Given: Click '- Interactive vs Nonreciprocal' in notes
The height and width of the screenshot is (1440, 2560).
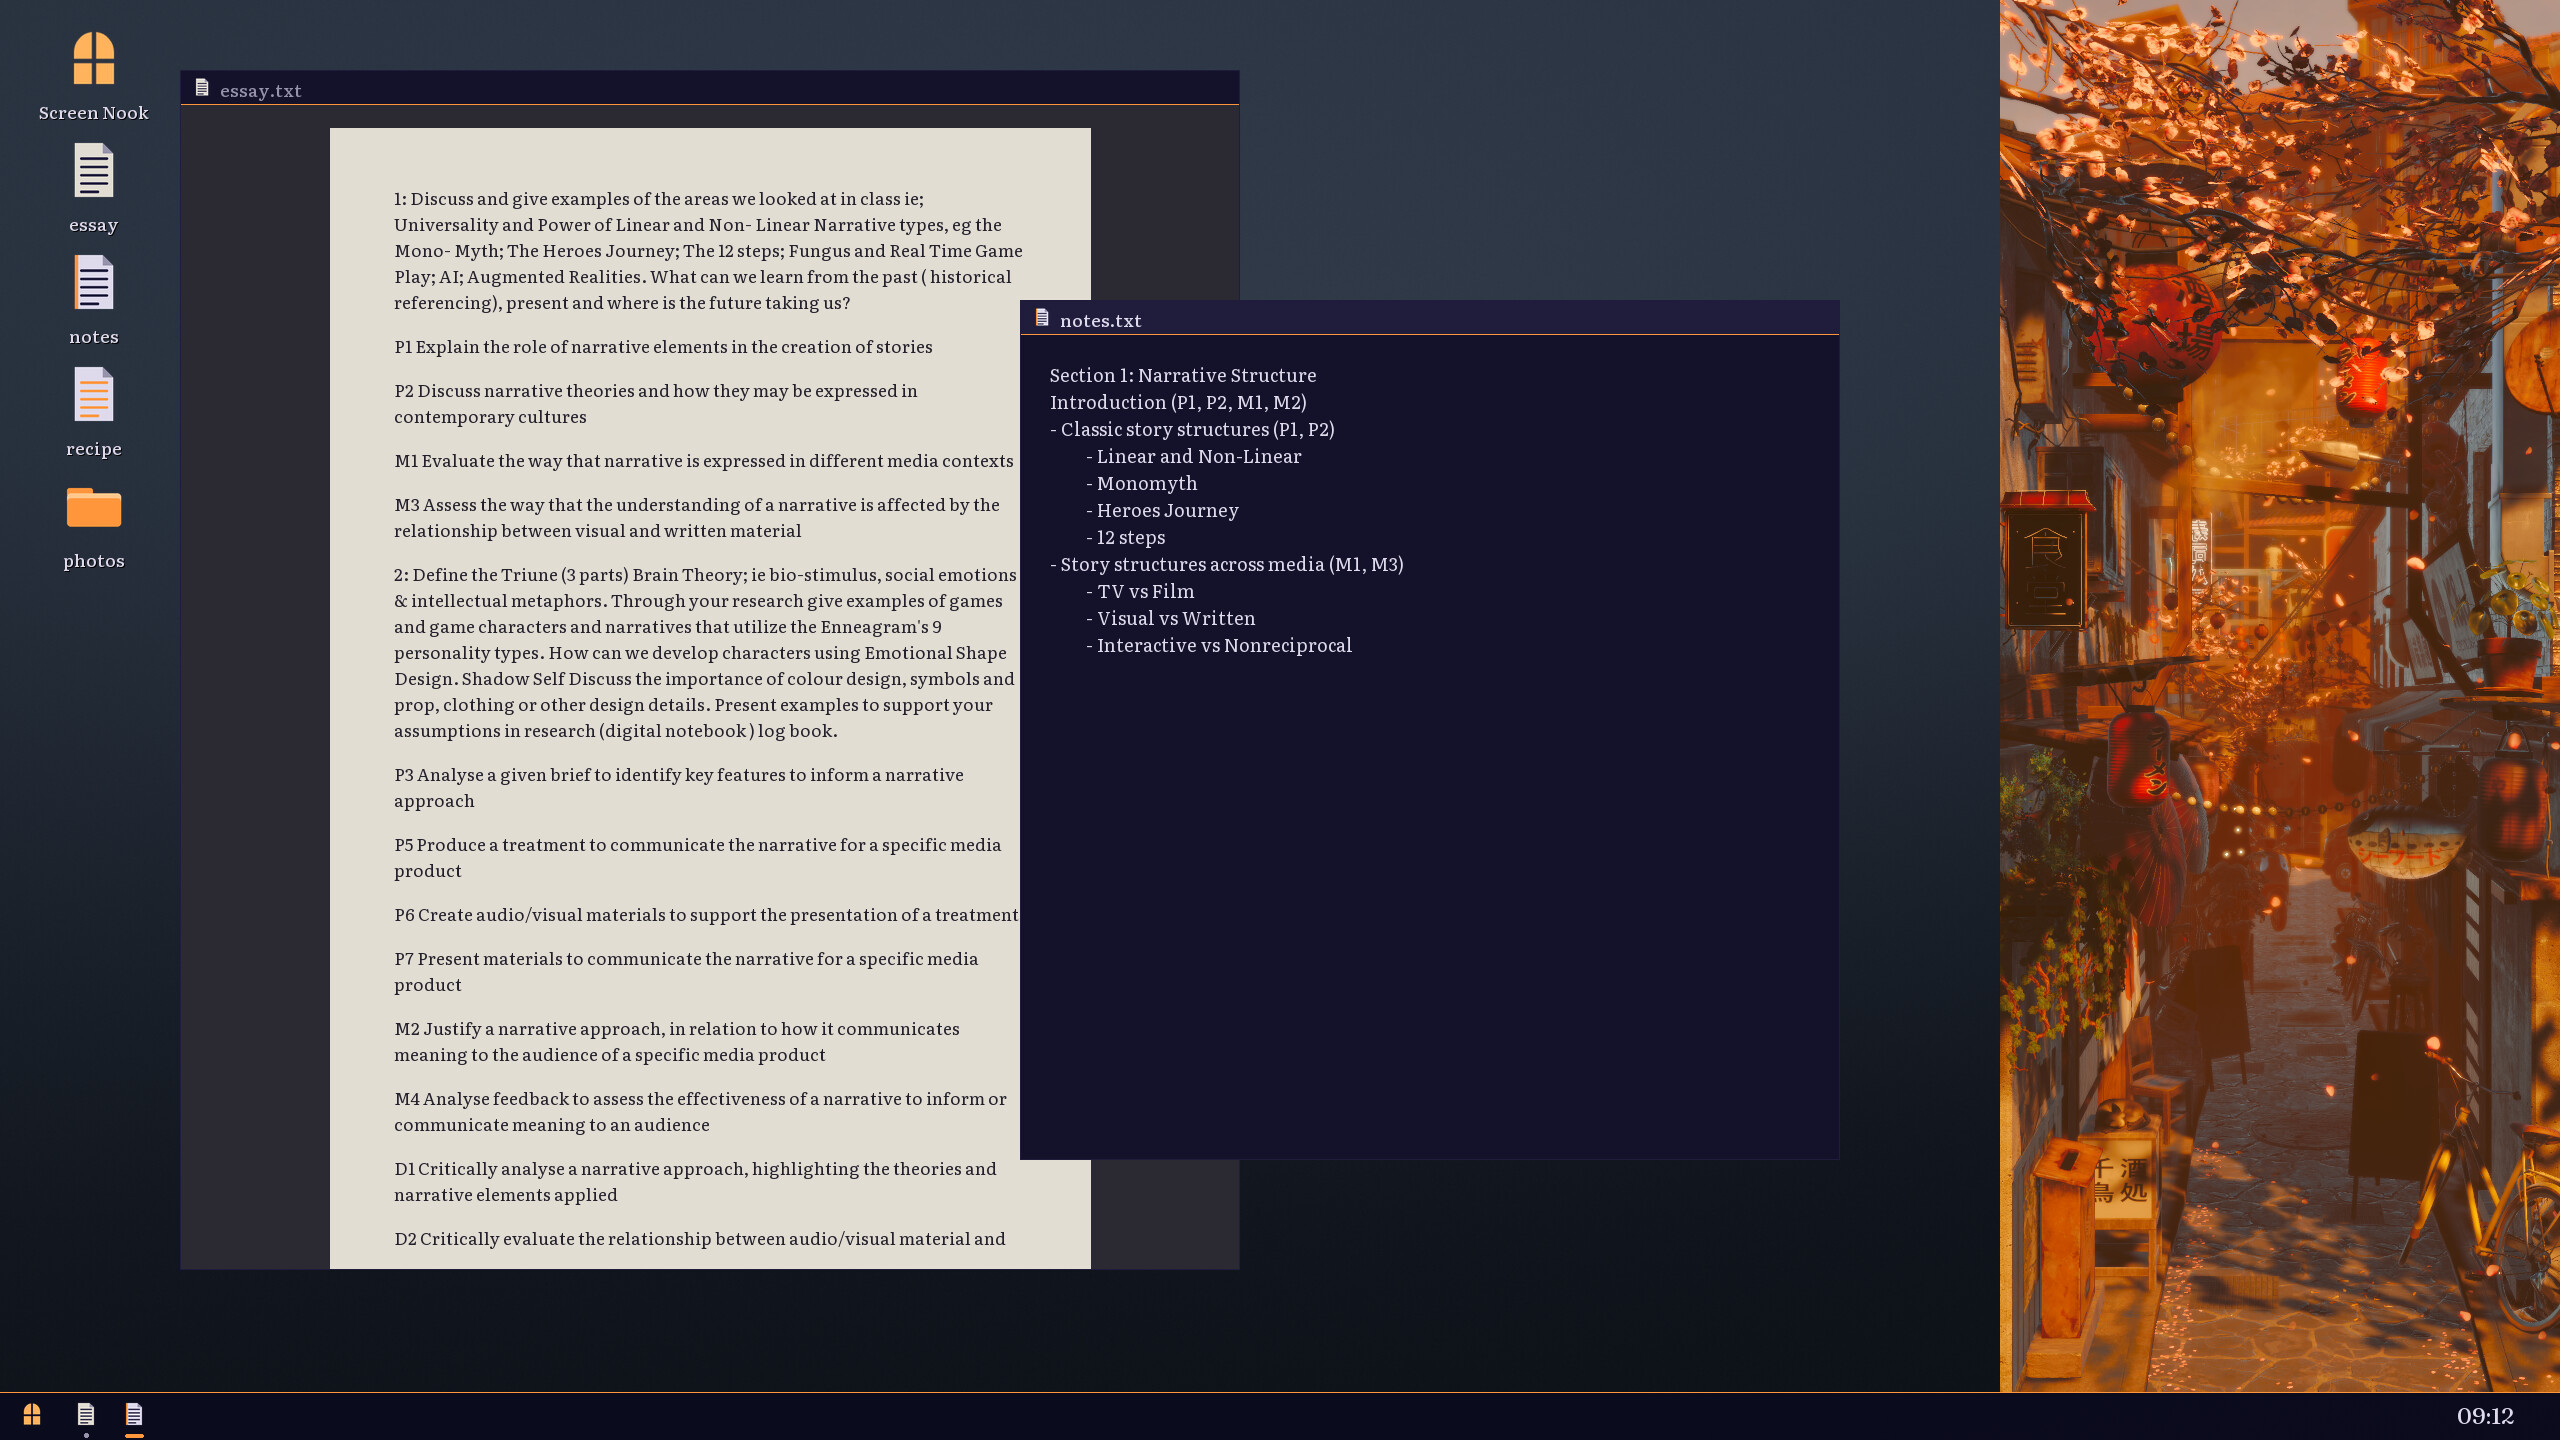Looking at the screenshot, I should 1219,645.
